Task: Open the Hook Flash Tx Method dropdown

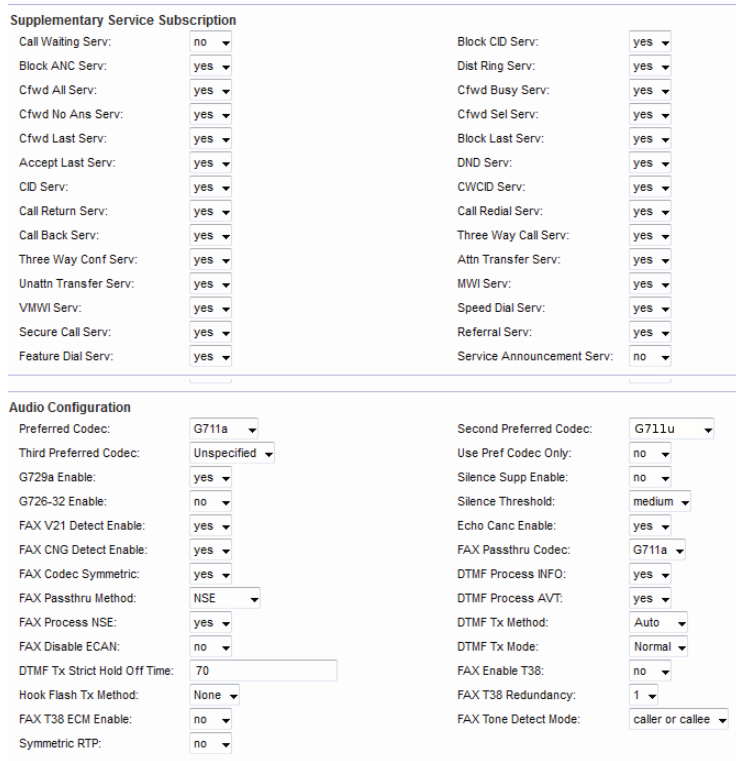Action: (x=215, y=695)
